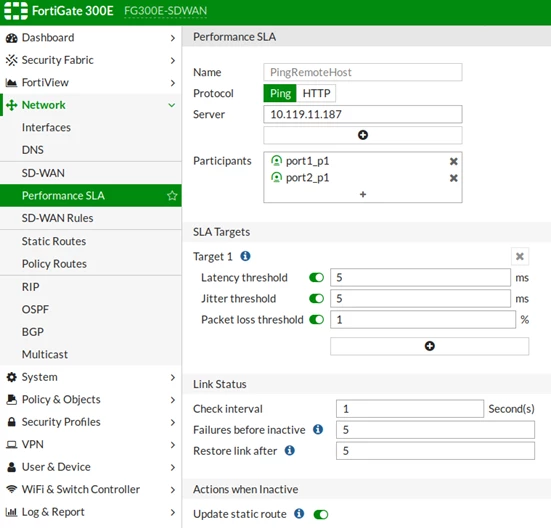Collapse the Network menu section
The image size is (551, 528).
(172, 105)
